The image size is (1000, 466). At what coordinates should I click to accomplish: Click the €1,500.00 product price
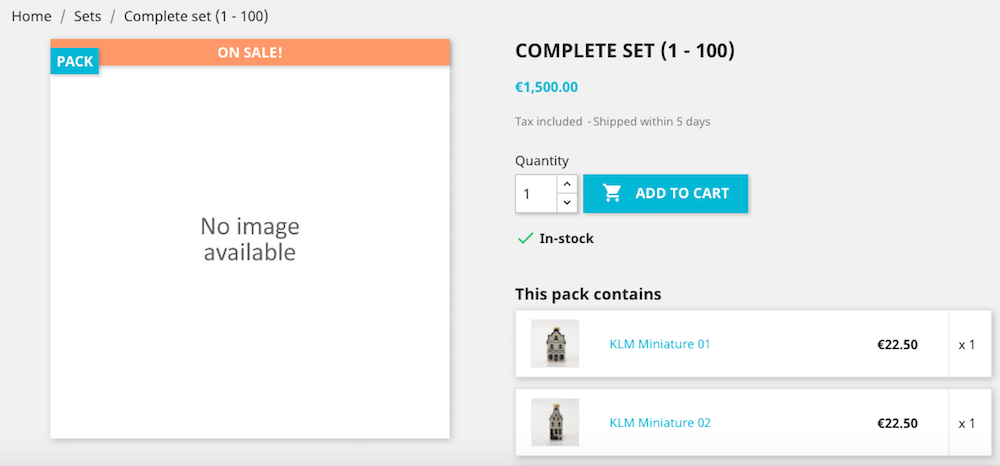[547, 87]
